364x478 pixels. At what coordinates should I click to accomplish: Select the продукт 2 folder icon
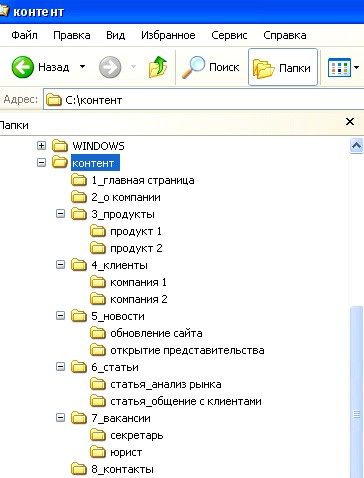coord(98,248)
